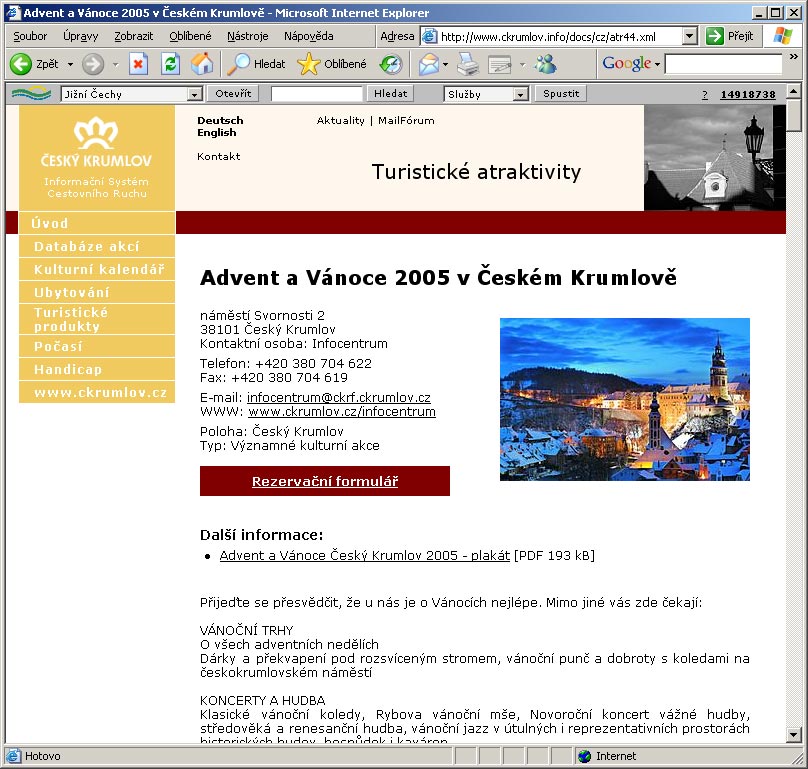Click the Jižní Čechy wave logo

coord(31,94)
